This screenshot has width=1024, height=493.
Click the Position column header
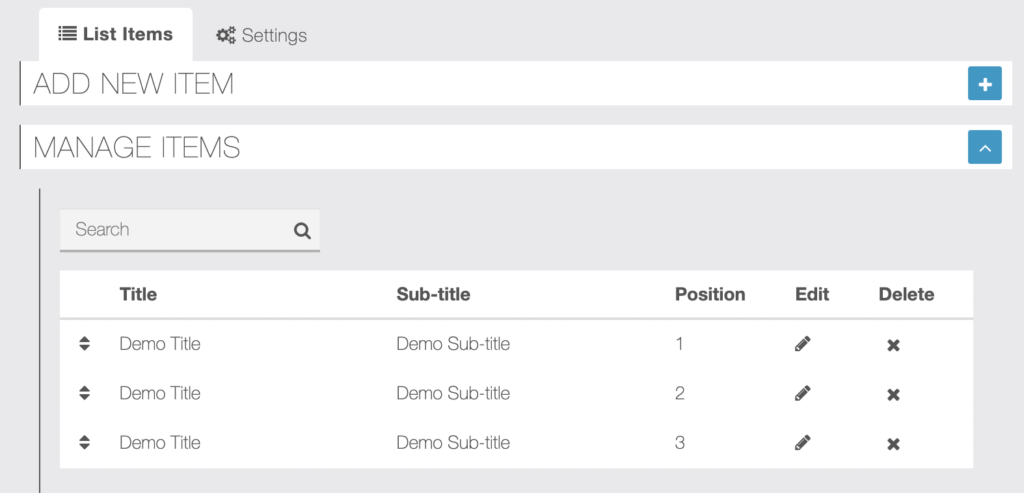[710, 294]
